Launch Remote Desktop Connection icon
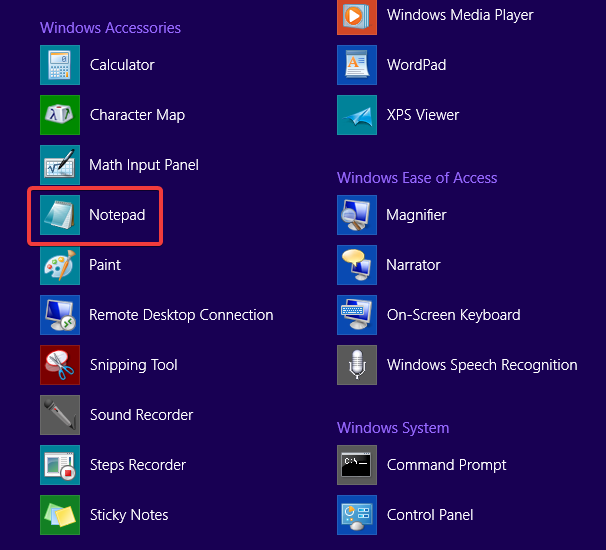Screen dimensions: 606x550 60,315
